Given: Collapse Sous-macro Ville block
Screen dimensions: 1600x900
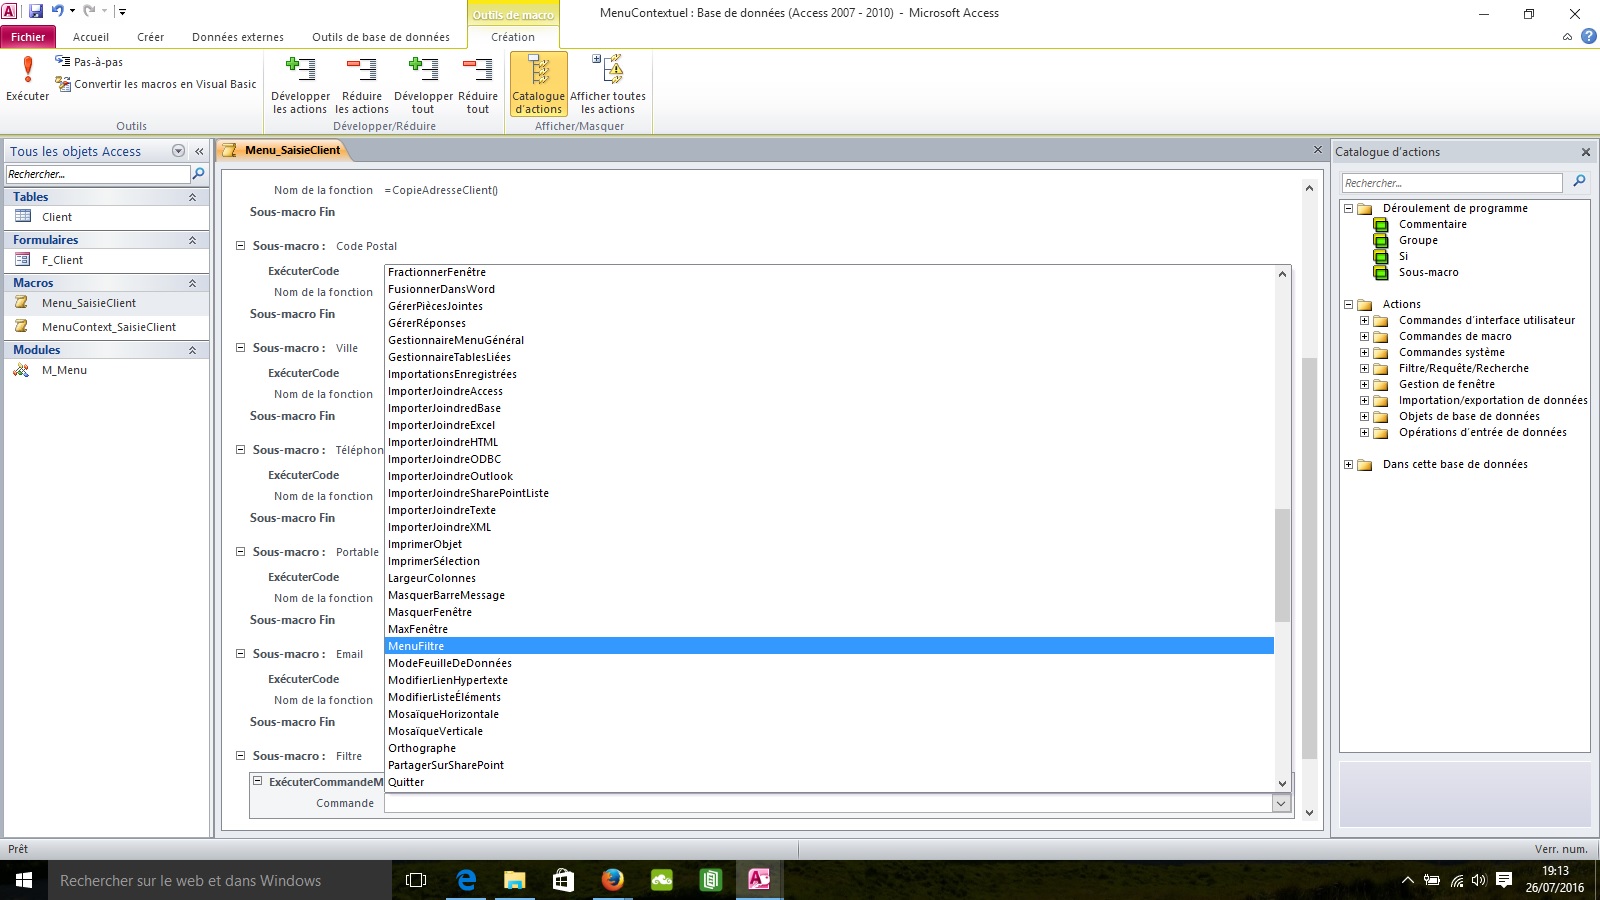Looking at the screenshot, I should pyautogui.click(x=240, y=347).
